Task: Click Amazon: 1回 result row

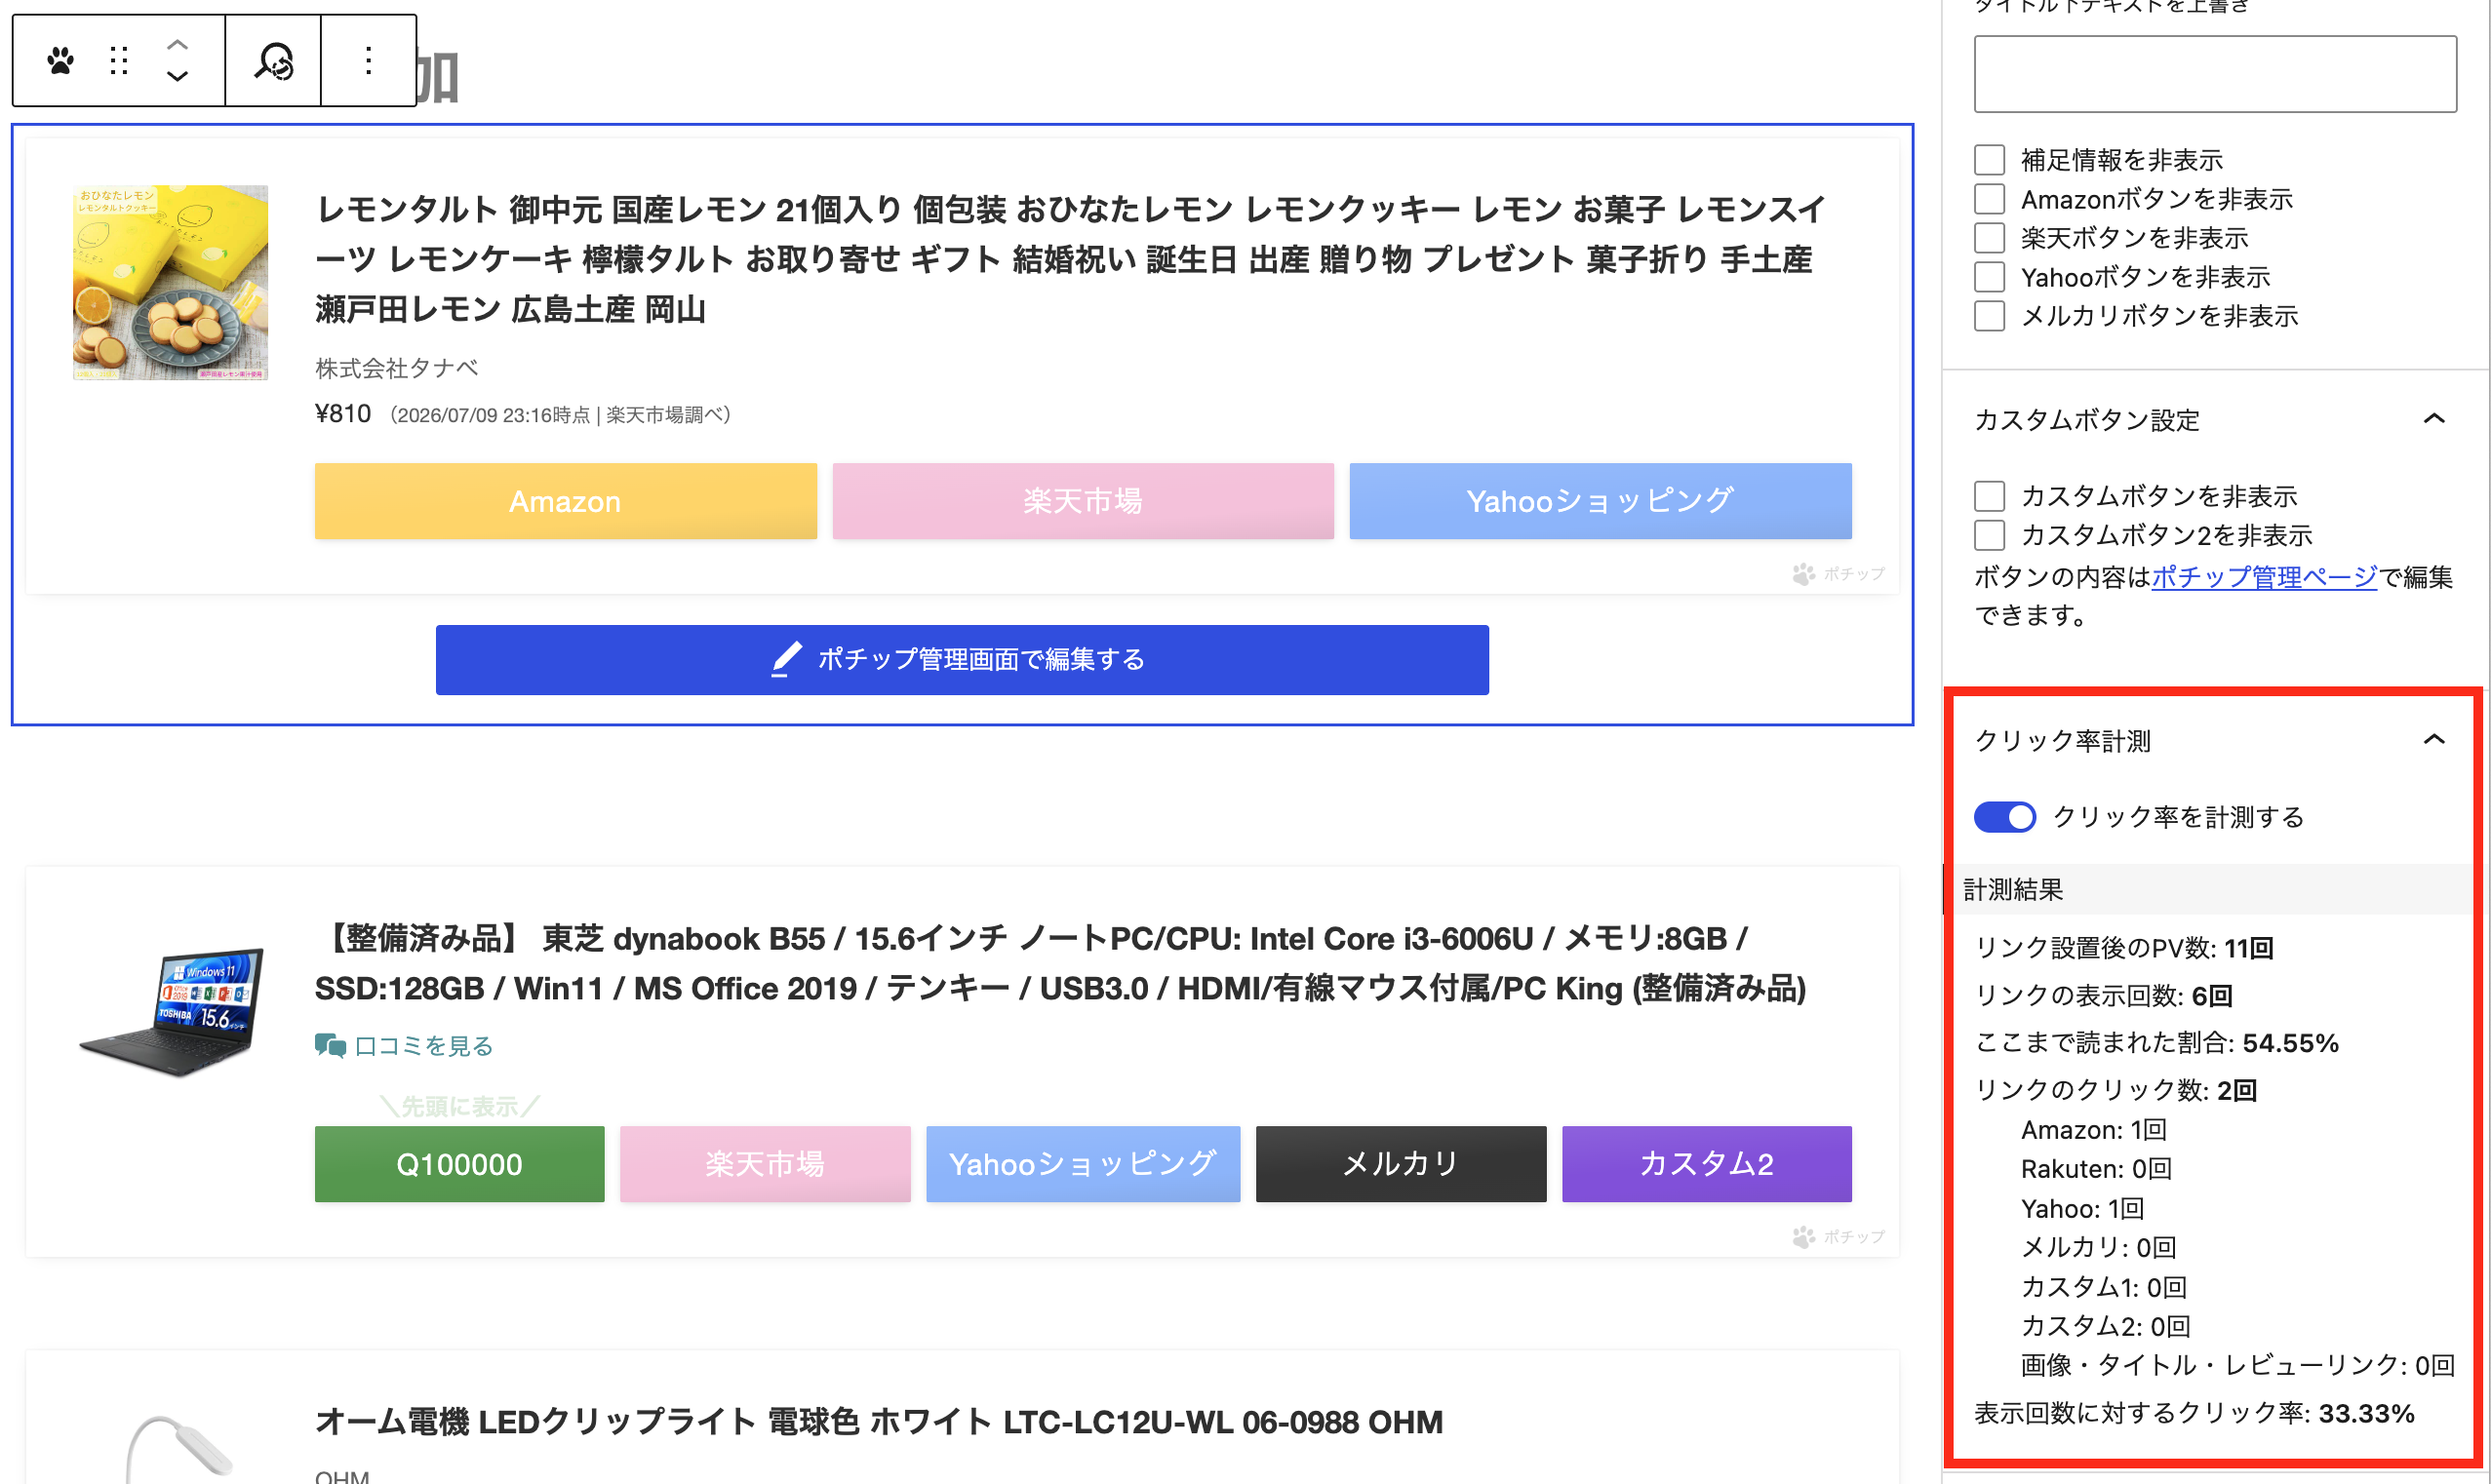Action: coord(2094,1130)
